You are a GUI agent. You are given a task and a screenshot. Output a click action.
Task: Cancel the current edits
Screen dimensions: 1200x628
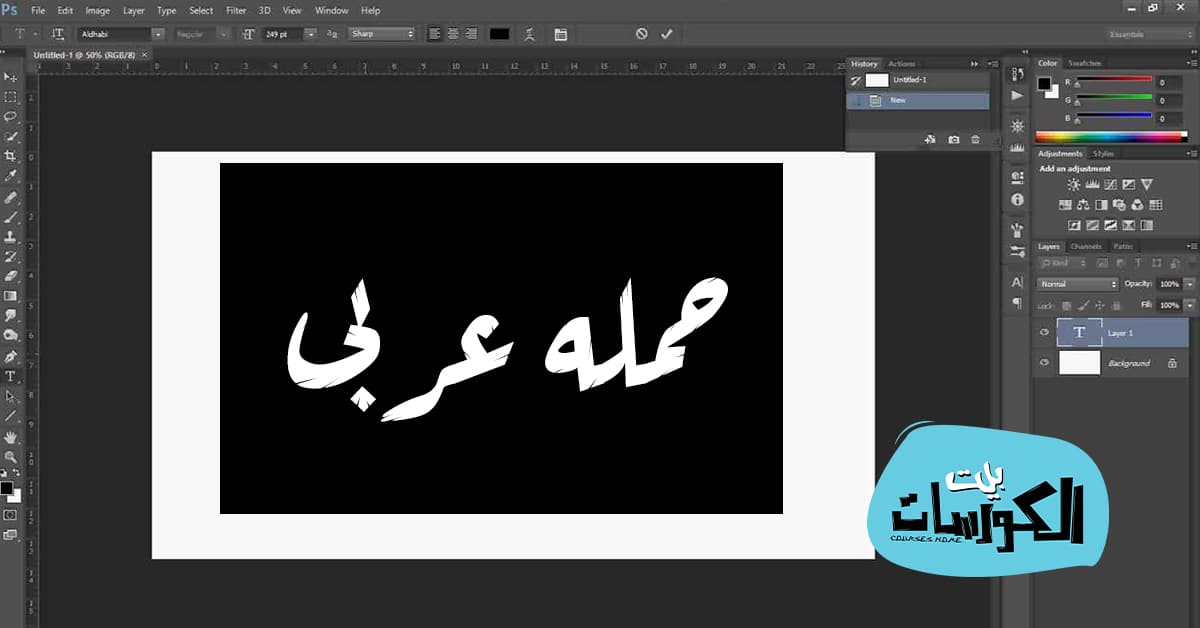(641, 33)
